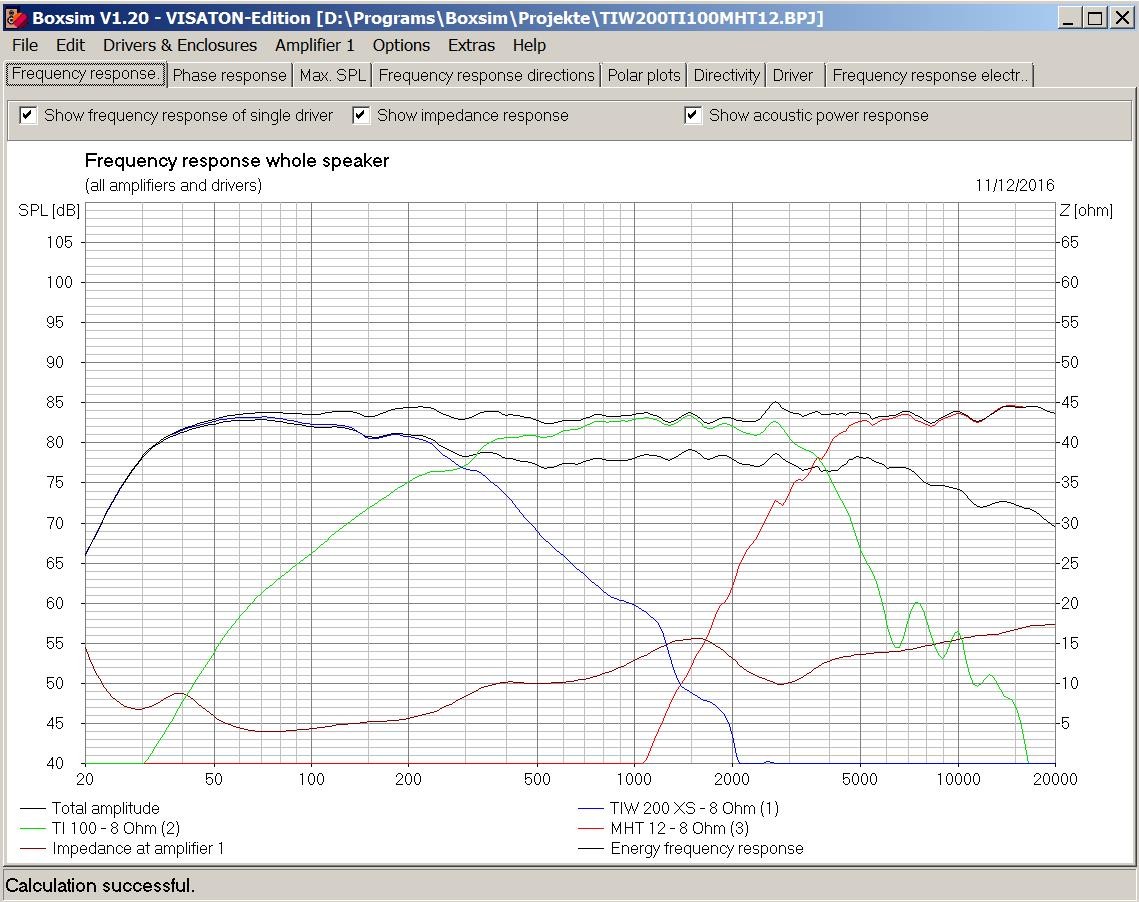The width and height of the screenshot is (1139, 902).
Task: Close the Boxsim window
Action: point(1122,17)
